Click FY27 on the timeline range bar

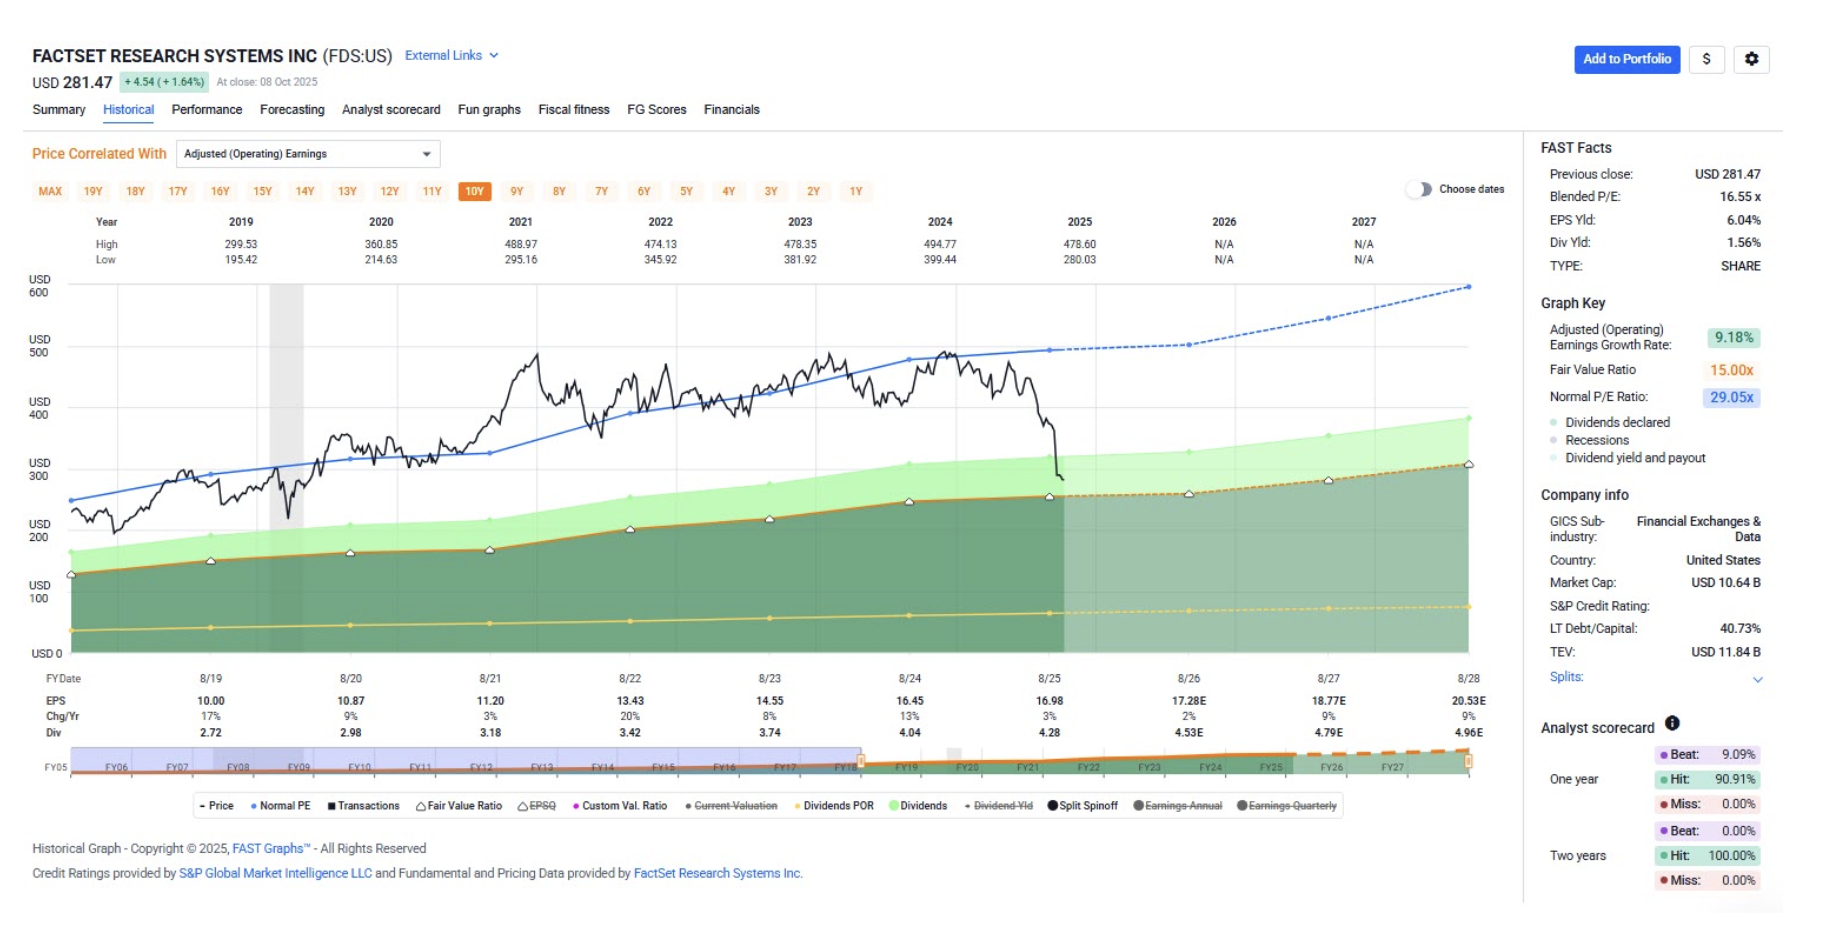(1392, 767)
